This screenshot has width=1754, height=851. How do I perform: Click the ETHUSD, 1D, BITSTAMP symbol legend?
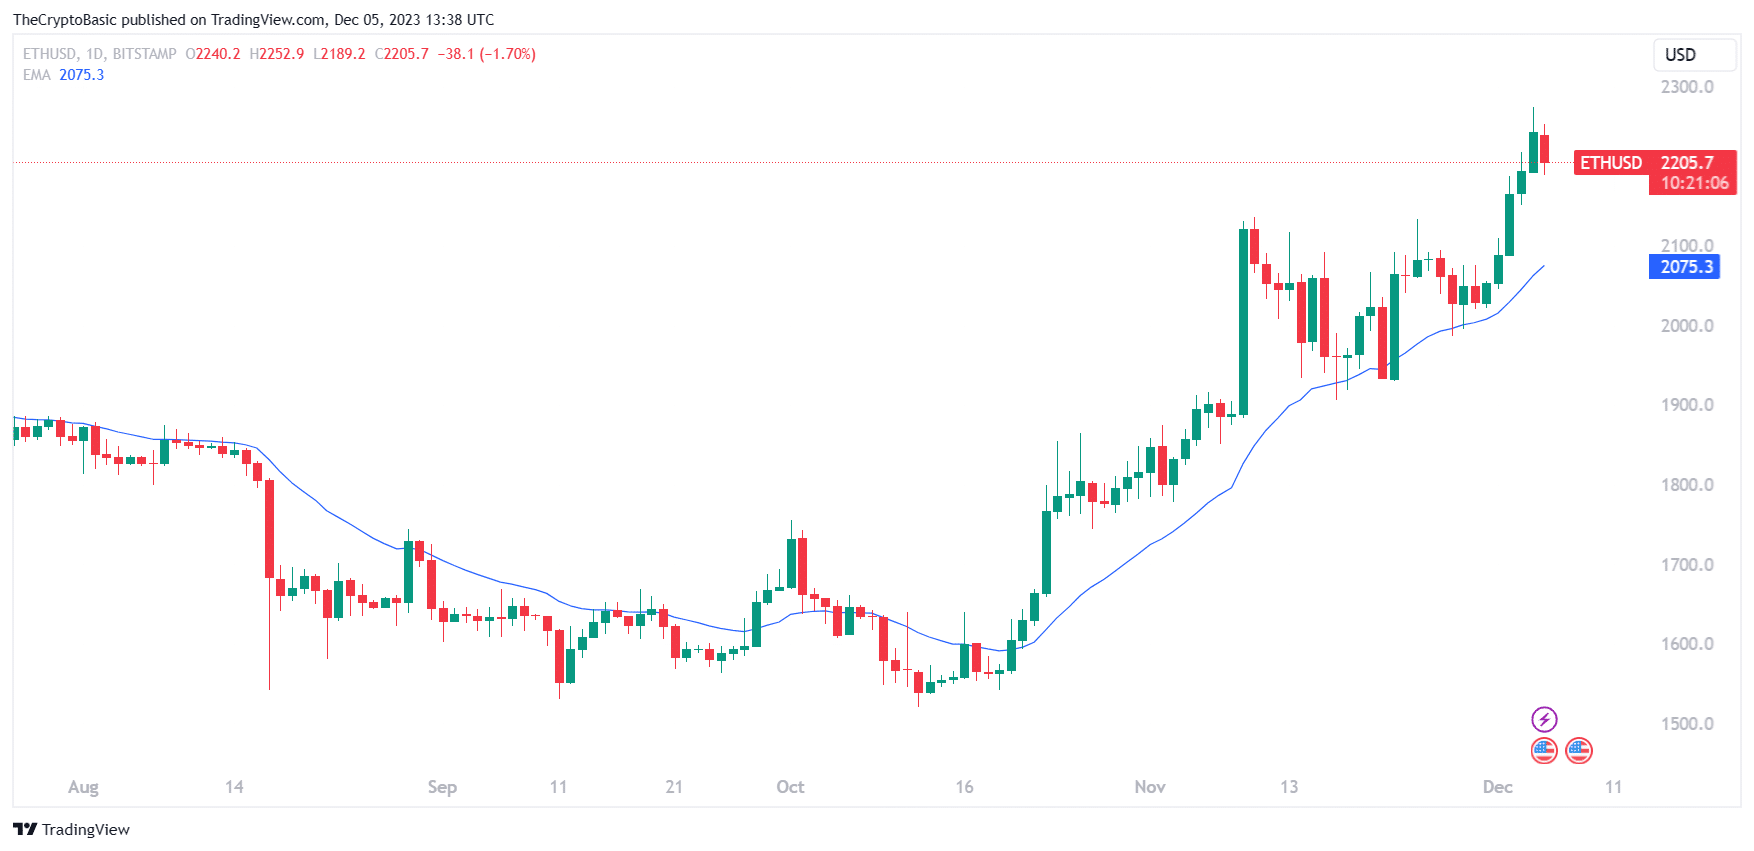100,54
